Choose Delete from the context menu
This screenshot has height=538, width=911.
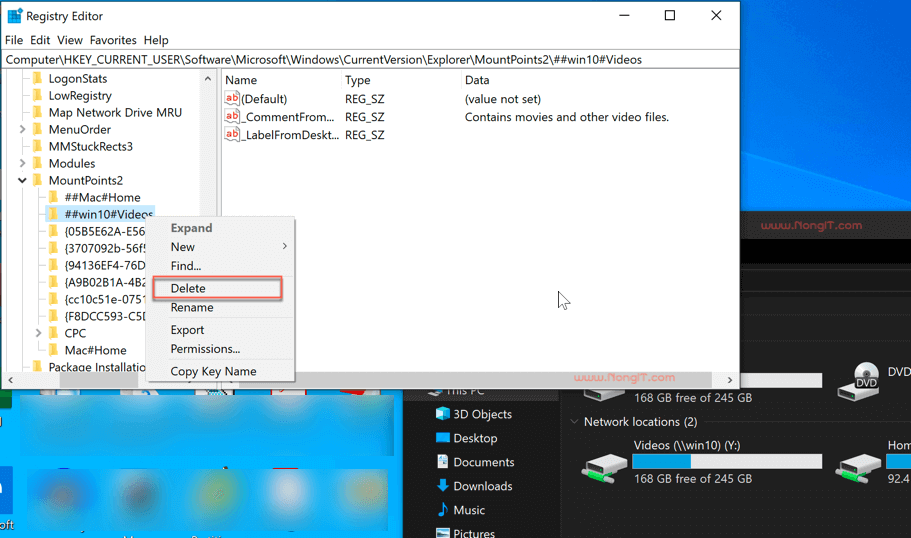coord(218,288)
